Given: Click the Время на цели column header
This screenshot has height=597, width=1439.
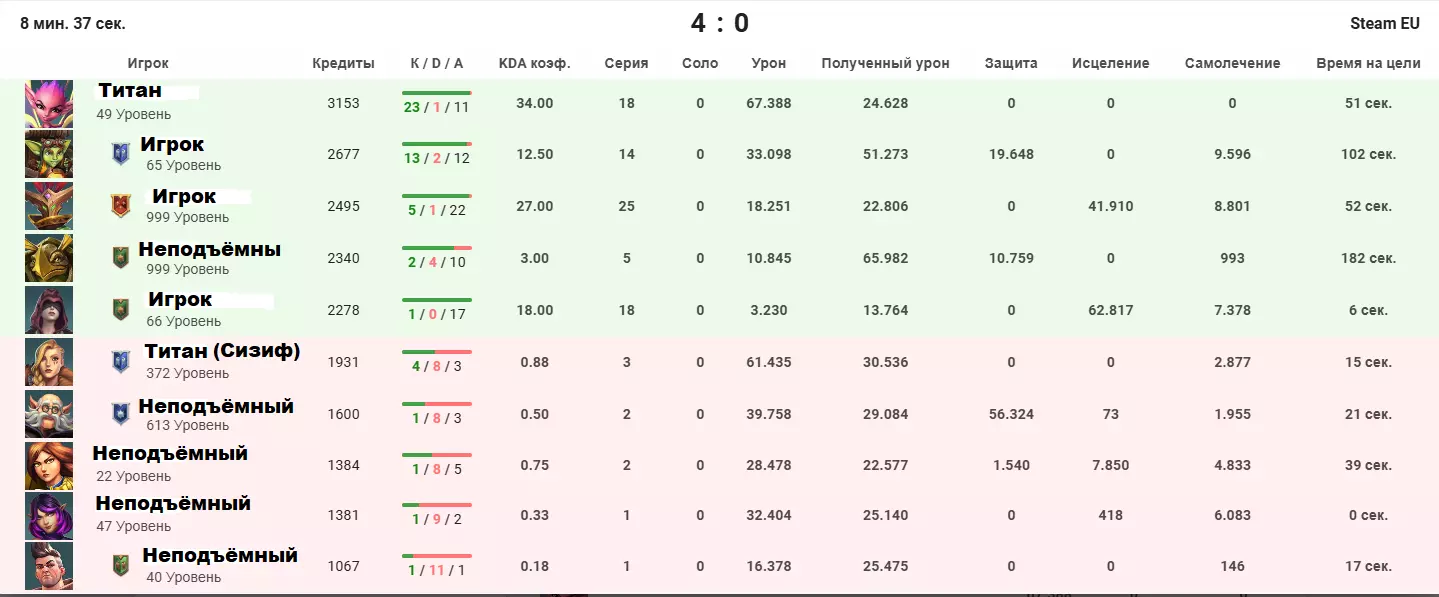Looking at the screenshot, I should (1368, 63).
